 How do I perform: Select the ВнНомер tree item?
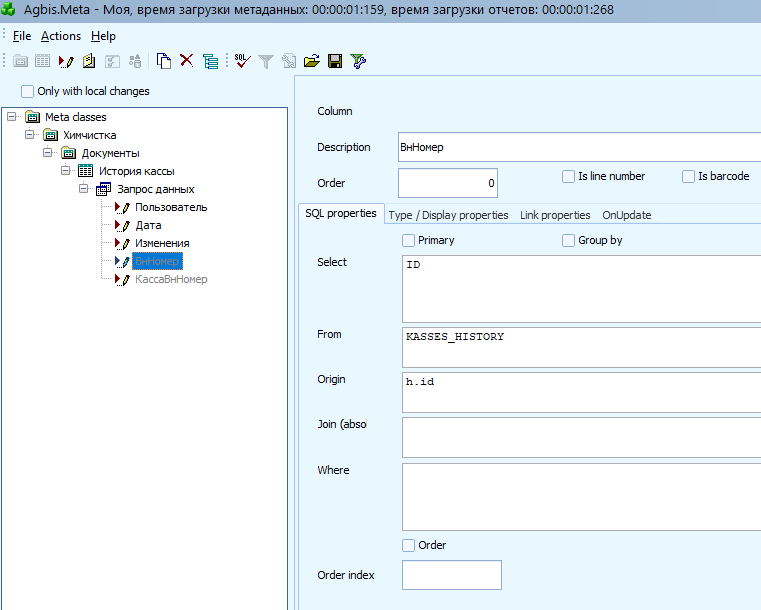(157, 261)
